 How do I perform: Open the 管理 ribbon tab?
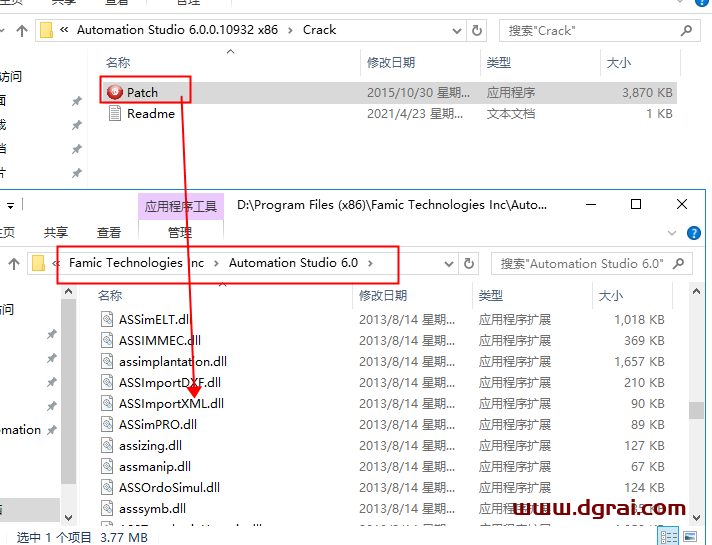click(x=180, y=233)
